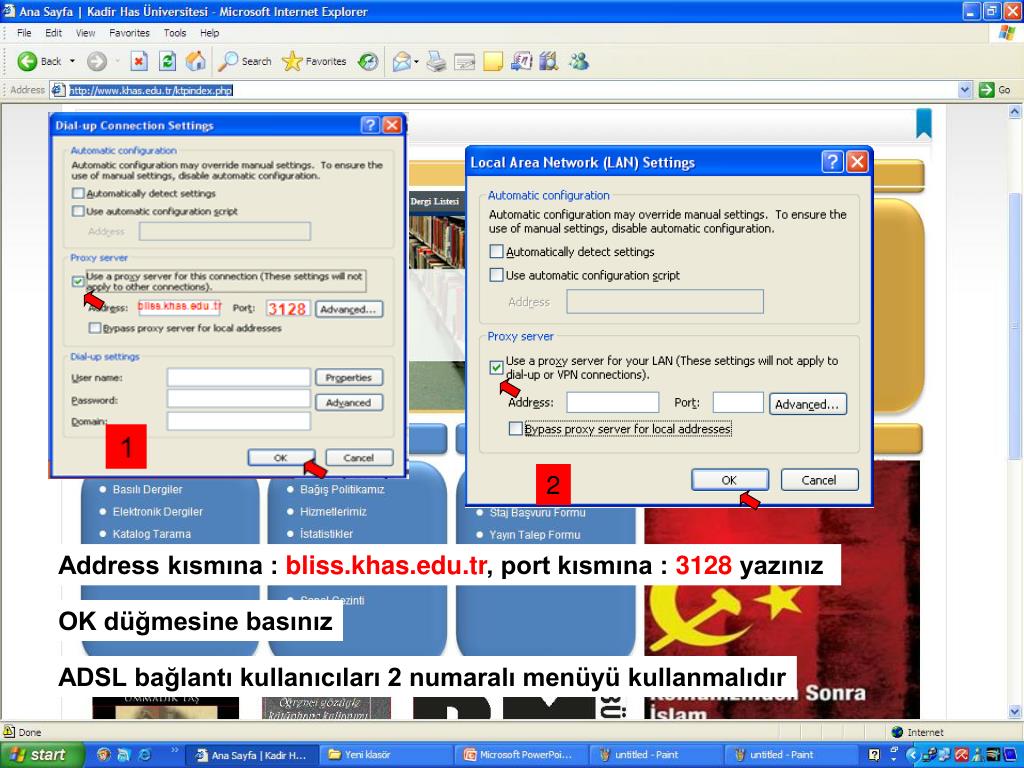The image size is (1024, 768).
Task: Click the page icon beside the address URL
Action: [x=58, y=90]
